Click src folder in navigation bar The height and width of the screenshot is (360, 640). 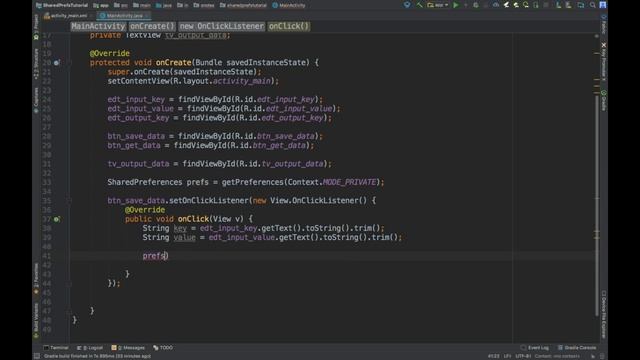(121, 5)
